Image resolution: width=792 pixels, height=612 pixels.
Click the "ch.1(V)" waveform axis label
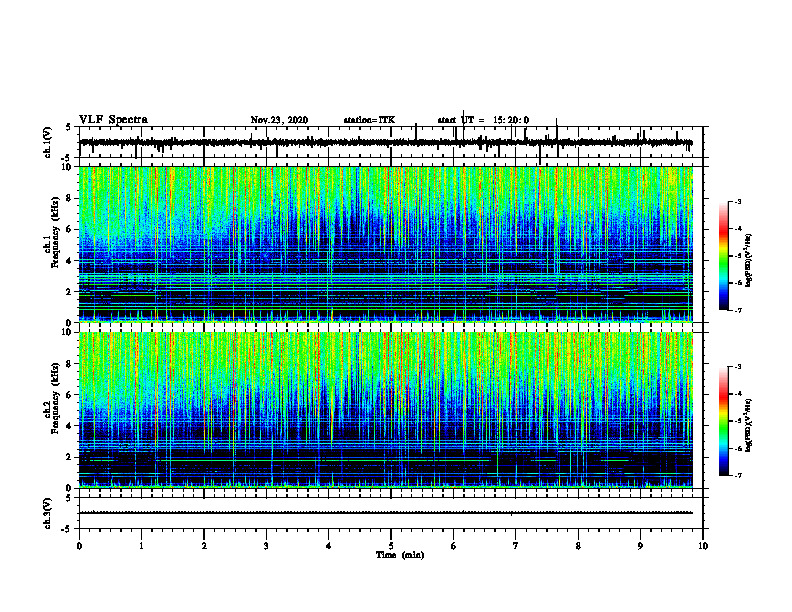click(48, 142)
